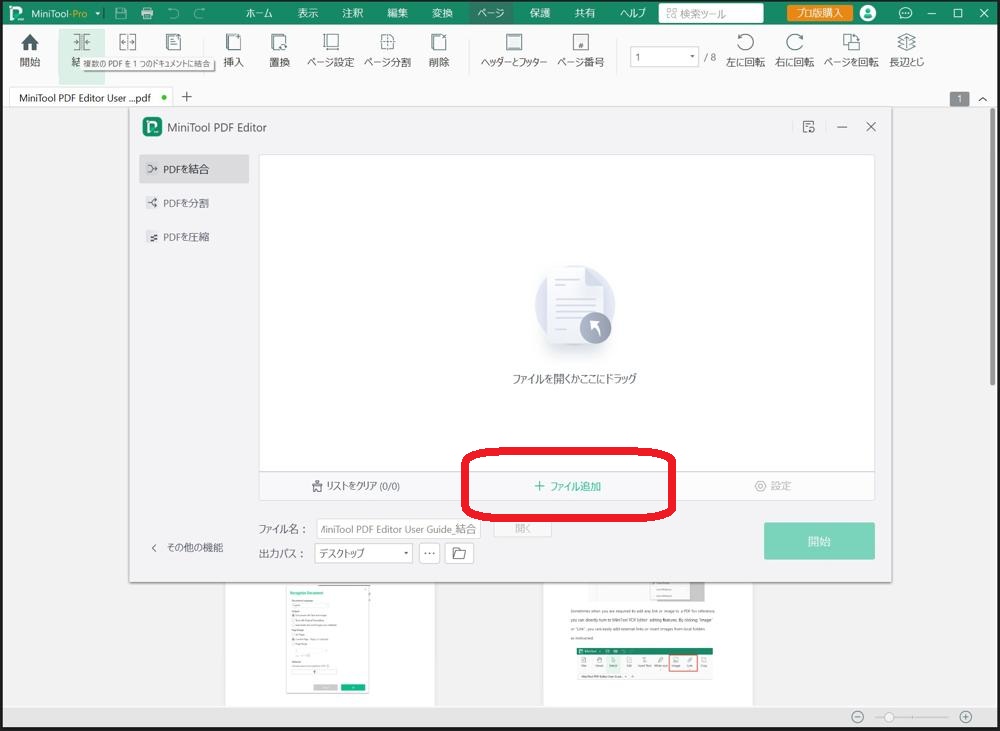
Task: Choose the ページ分割 page split tool
Action: pyautogui.click(x=387, y=51)
